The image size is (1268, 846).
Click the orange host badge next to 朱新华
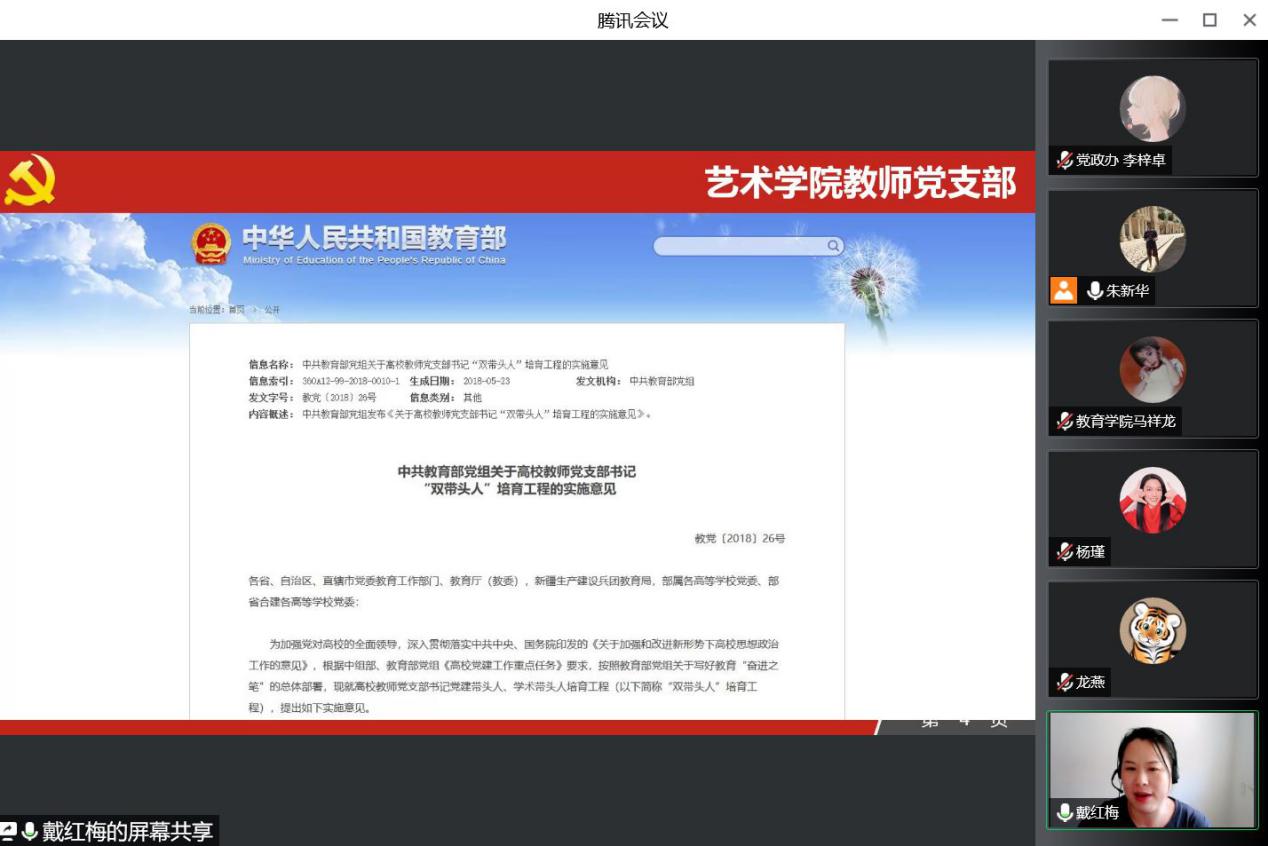pyautogui.click(x=1063, y=290)
